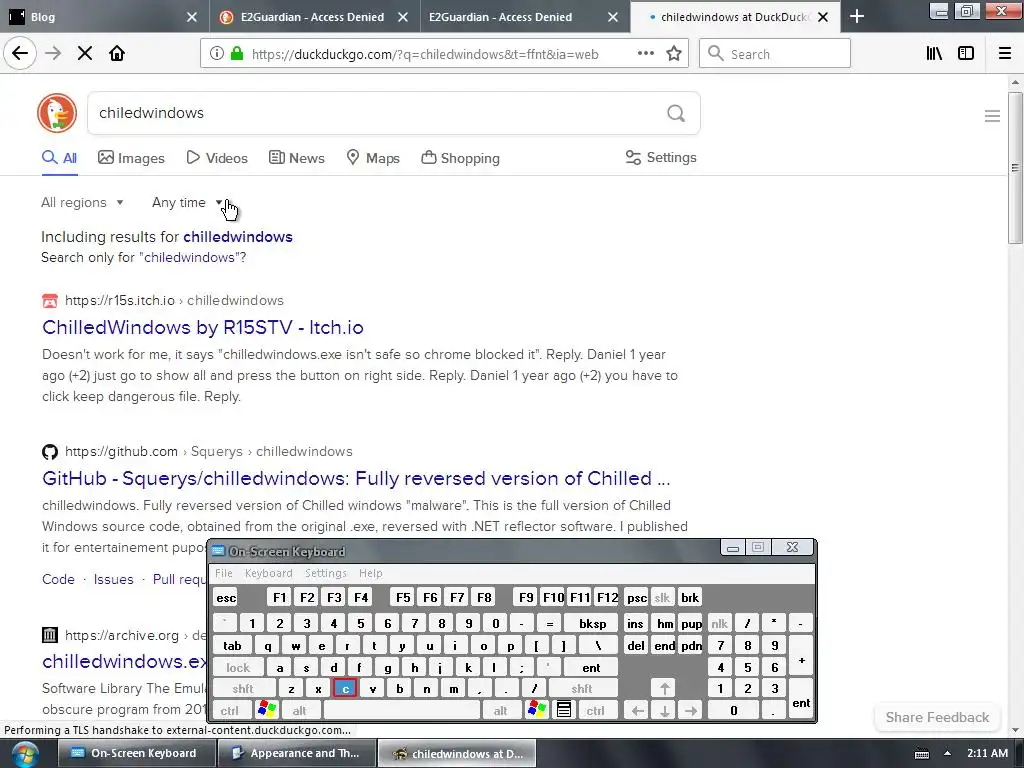Open GitHub Squerys/chilledwindows result
Image resolution: width=1024 pixels, height=768 pixels.
click(356, 478)
